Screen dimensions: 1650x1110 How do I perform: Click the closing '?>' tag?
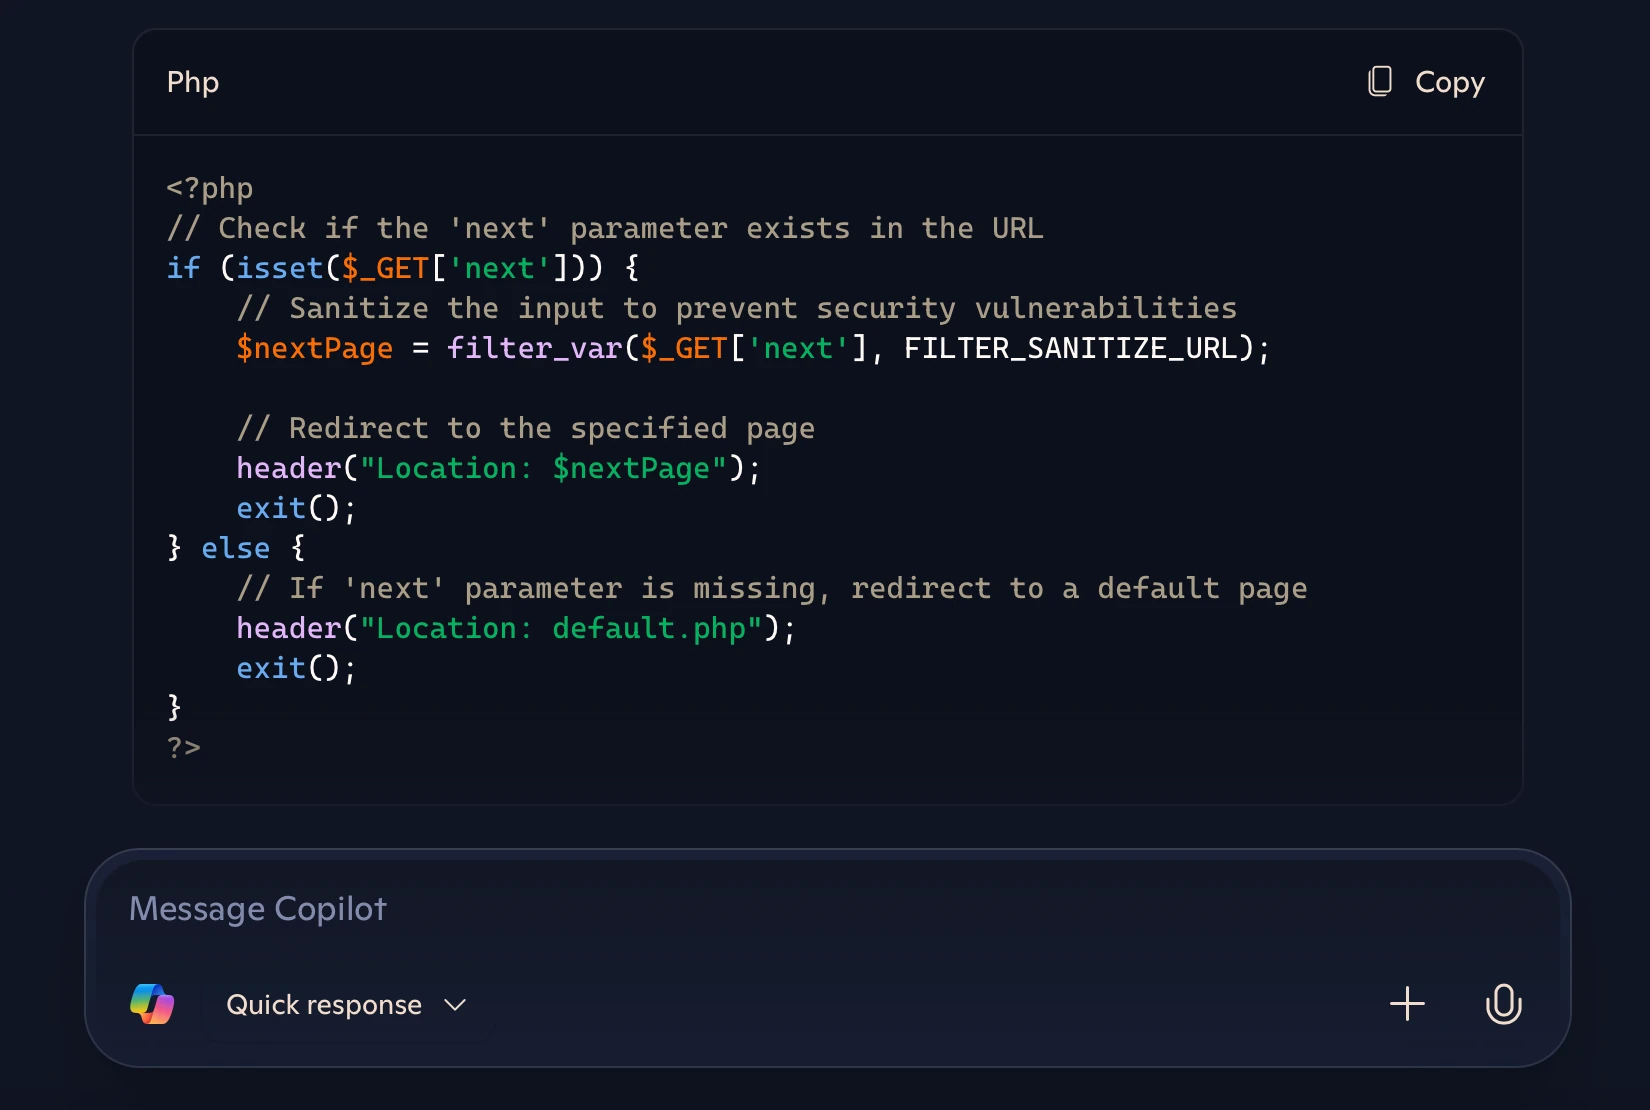(184, 748)
